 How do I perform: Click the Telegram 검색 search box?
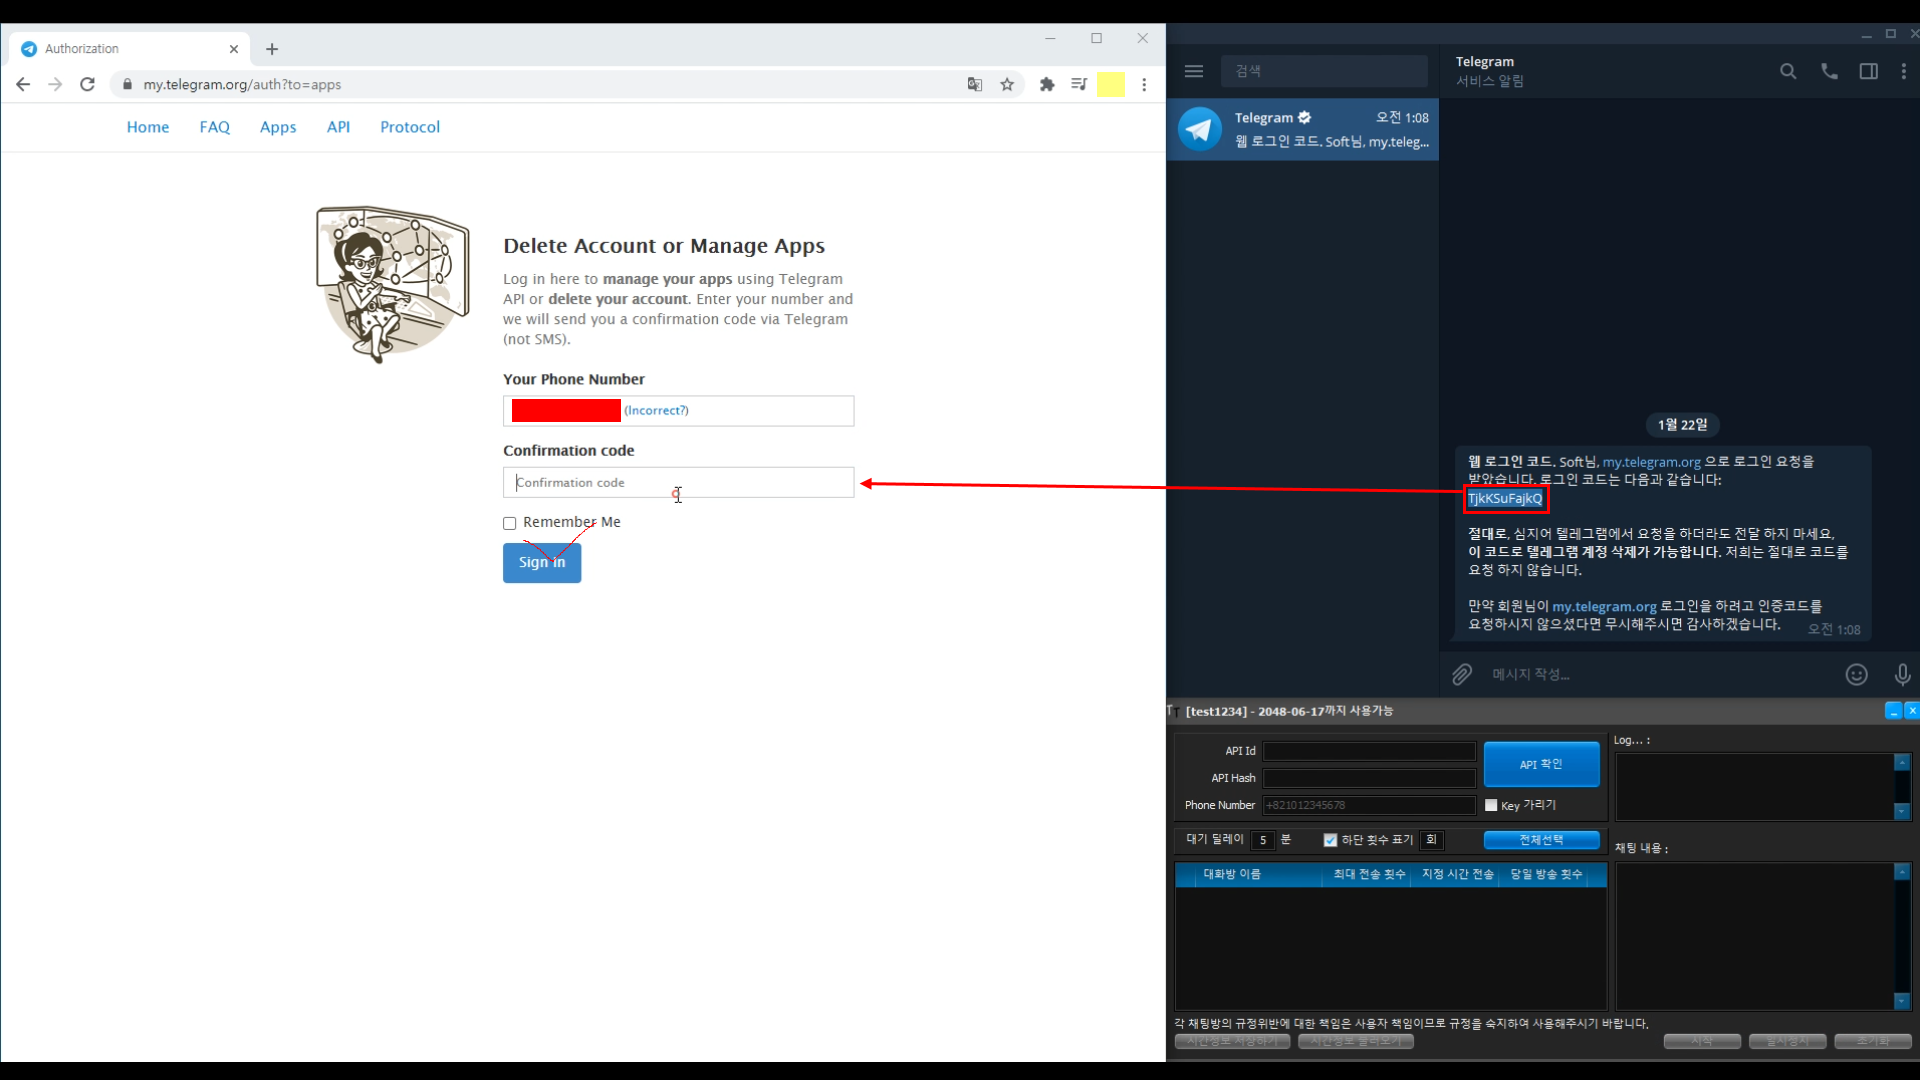tap(1324, 71)
